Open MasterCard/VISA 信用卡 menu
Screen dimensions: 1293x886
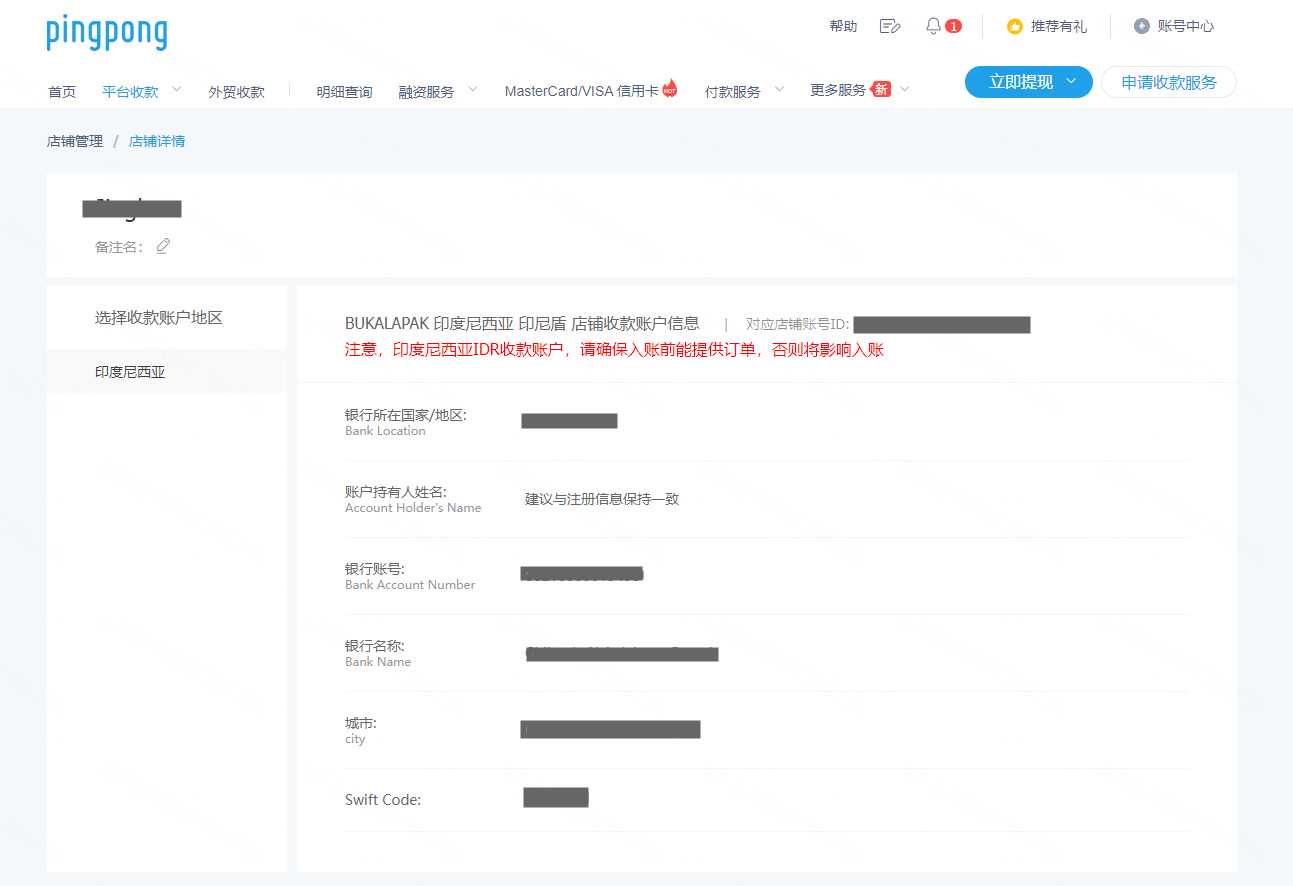tap(581, 91)
